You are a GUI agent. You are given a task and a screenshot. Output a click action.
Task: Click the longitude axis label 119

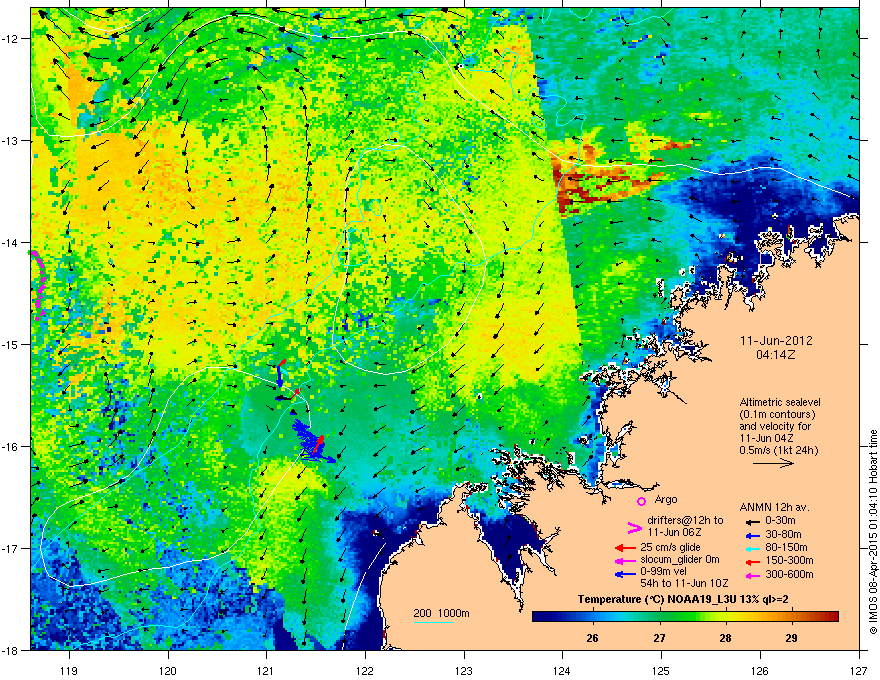(70, 670)
